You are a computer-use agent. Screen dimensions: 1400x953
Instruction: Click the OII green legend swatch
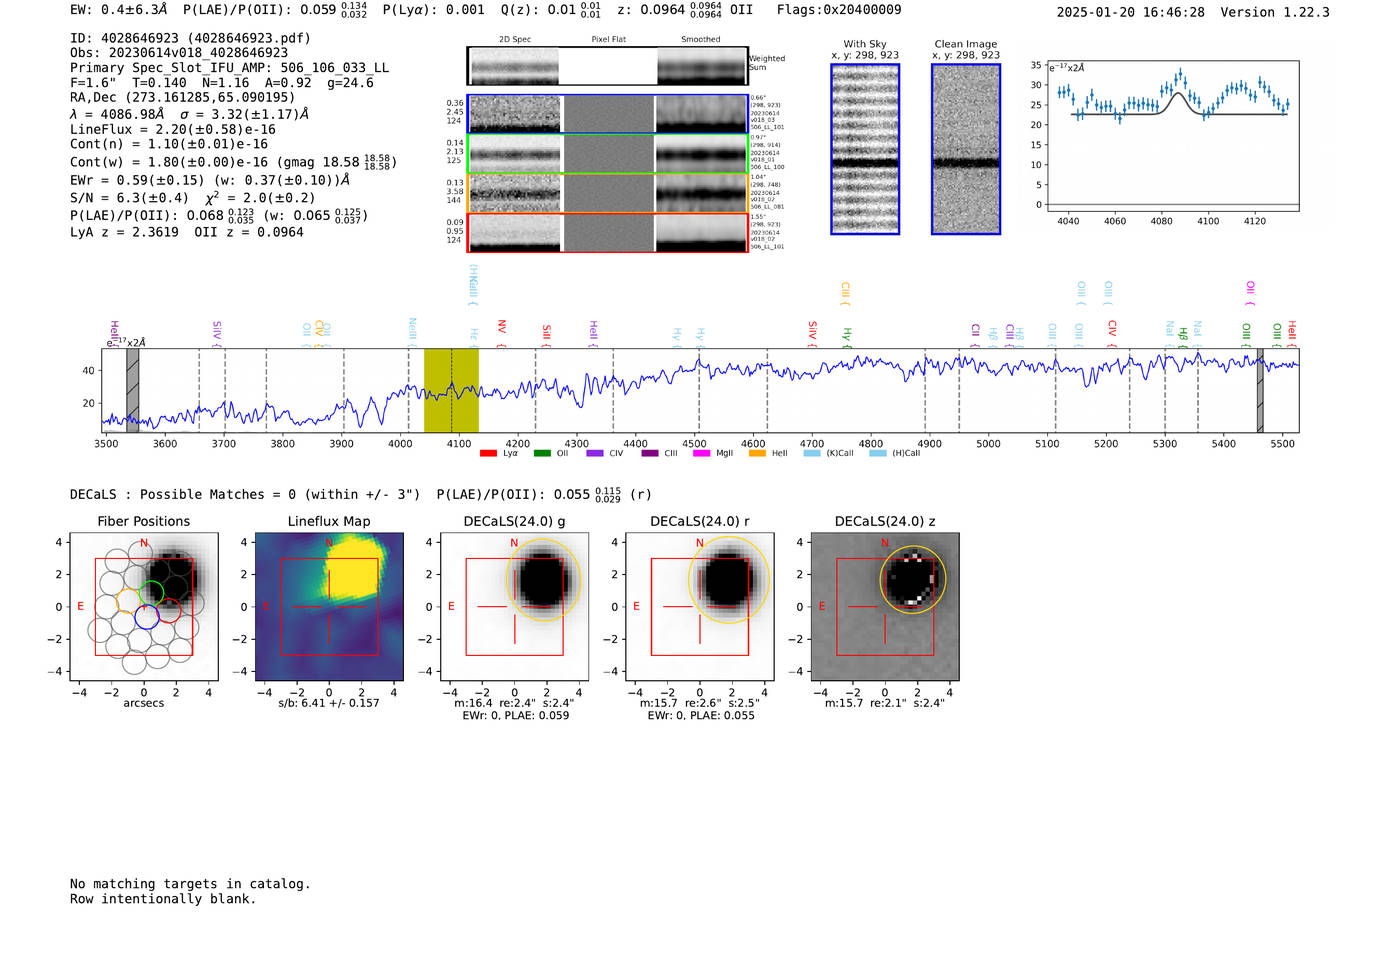click(542, 453)
